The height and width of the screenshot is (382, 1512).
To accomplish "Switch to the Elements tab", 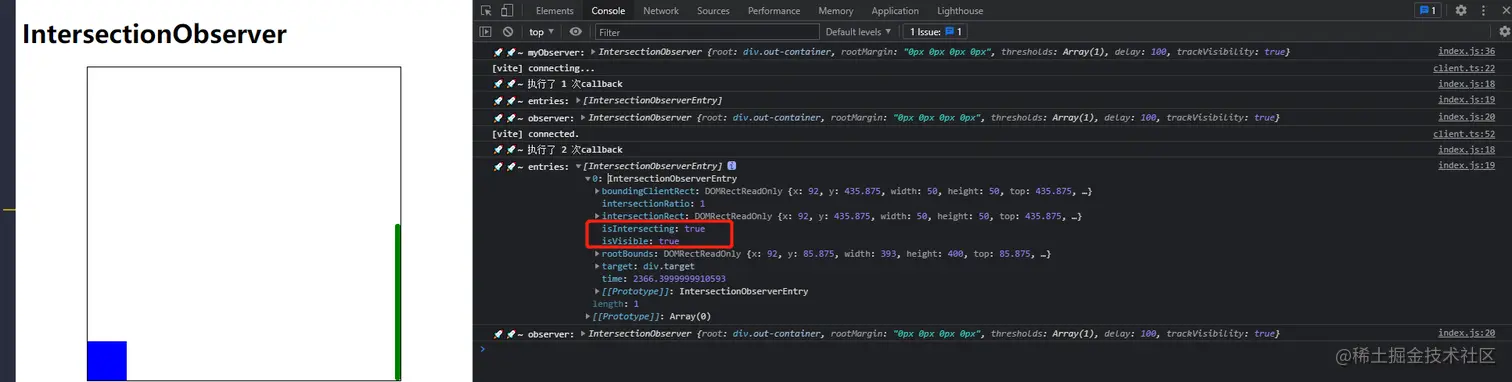I will tap(554, 11).
